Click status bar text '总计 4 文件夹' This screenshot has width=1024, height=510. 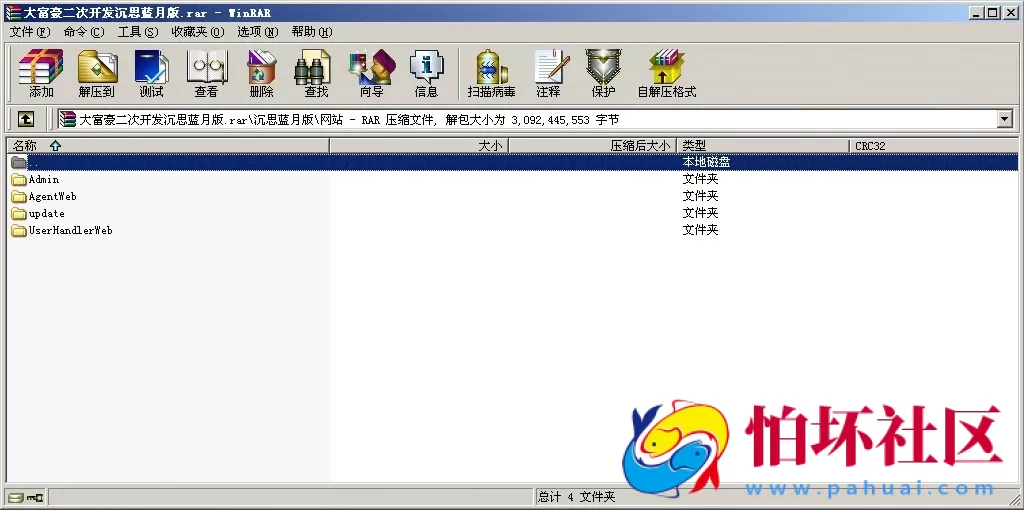click(577, 498)
